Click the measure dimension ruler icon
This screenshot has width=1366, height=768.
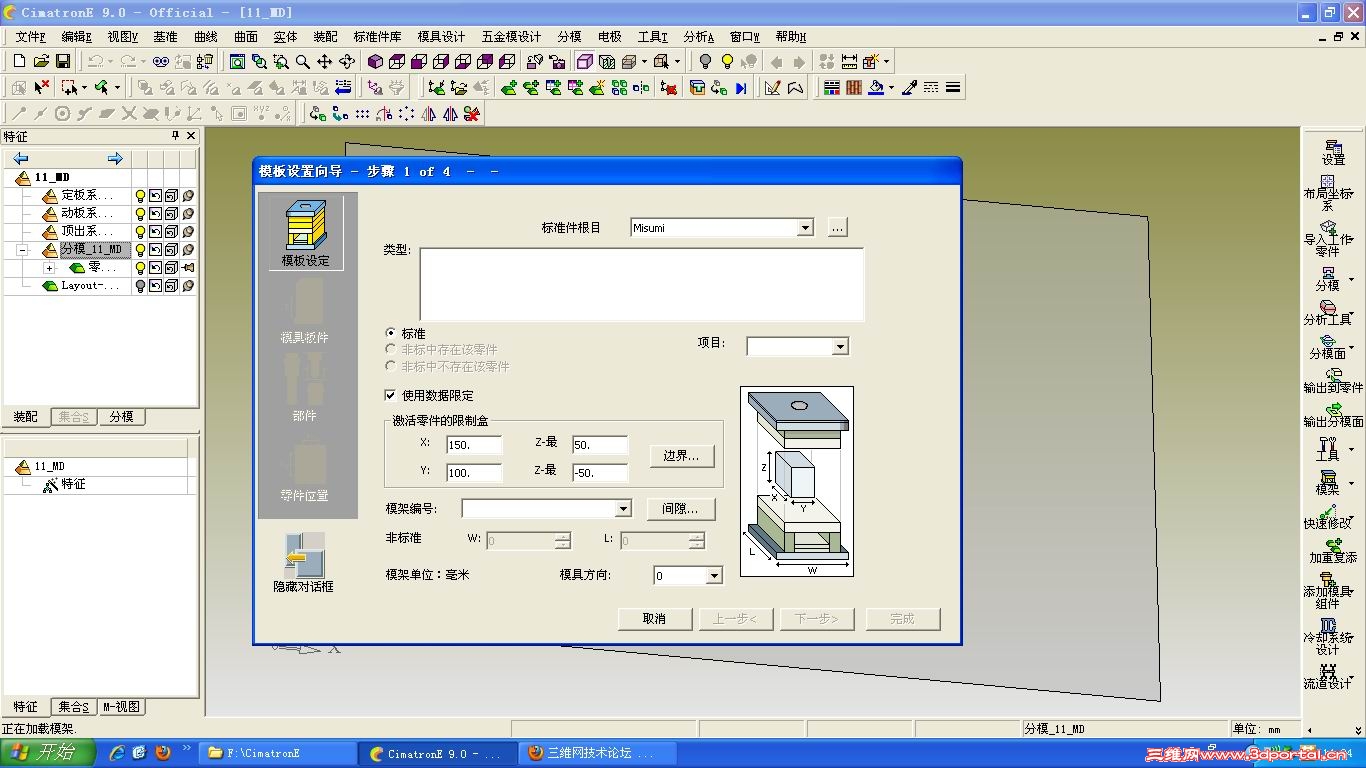click(849, 62)
